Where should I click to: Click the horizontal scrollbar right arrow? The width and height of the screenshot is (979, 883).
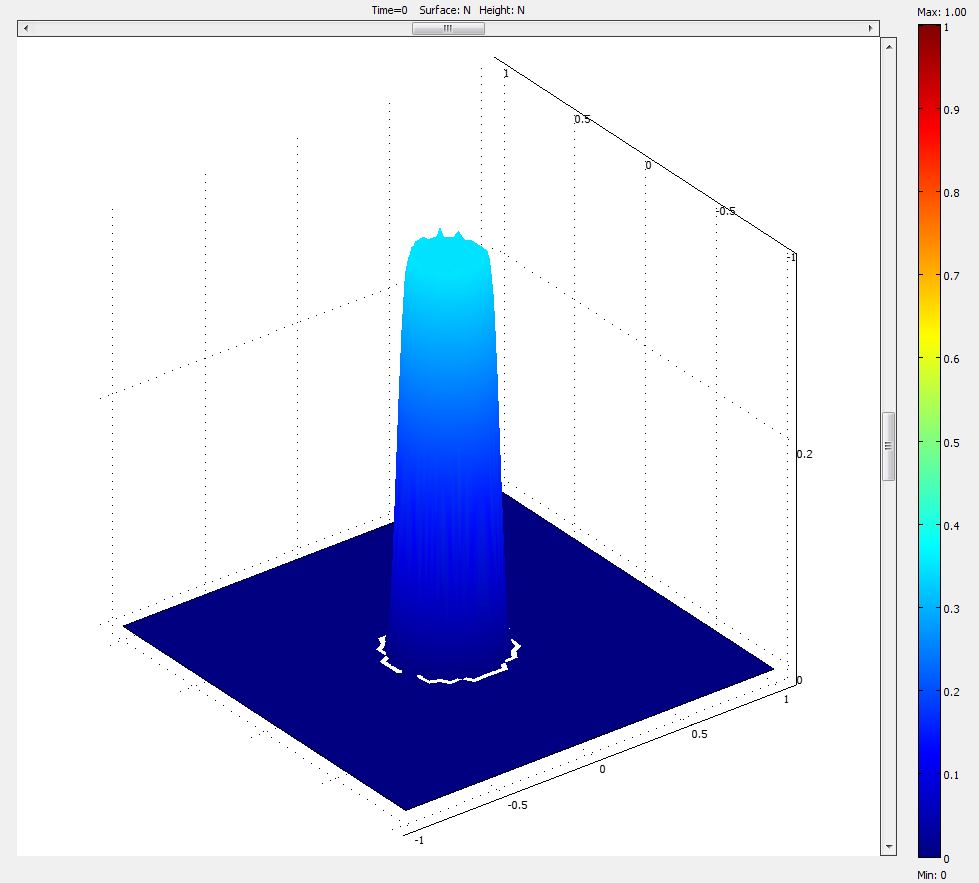[x=871, y=29]
